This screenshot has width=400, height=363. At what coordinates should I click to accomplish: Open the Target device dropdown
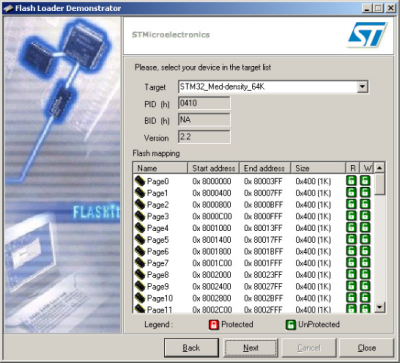362,87
